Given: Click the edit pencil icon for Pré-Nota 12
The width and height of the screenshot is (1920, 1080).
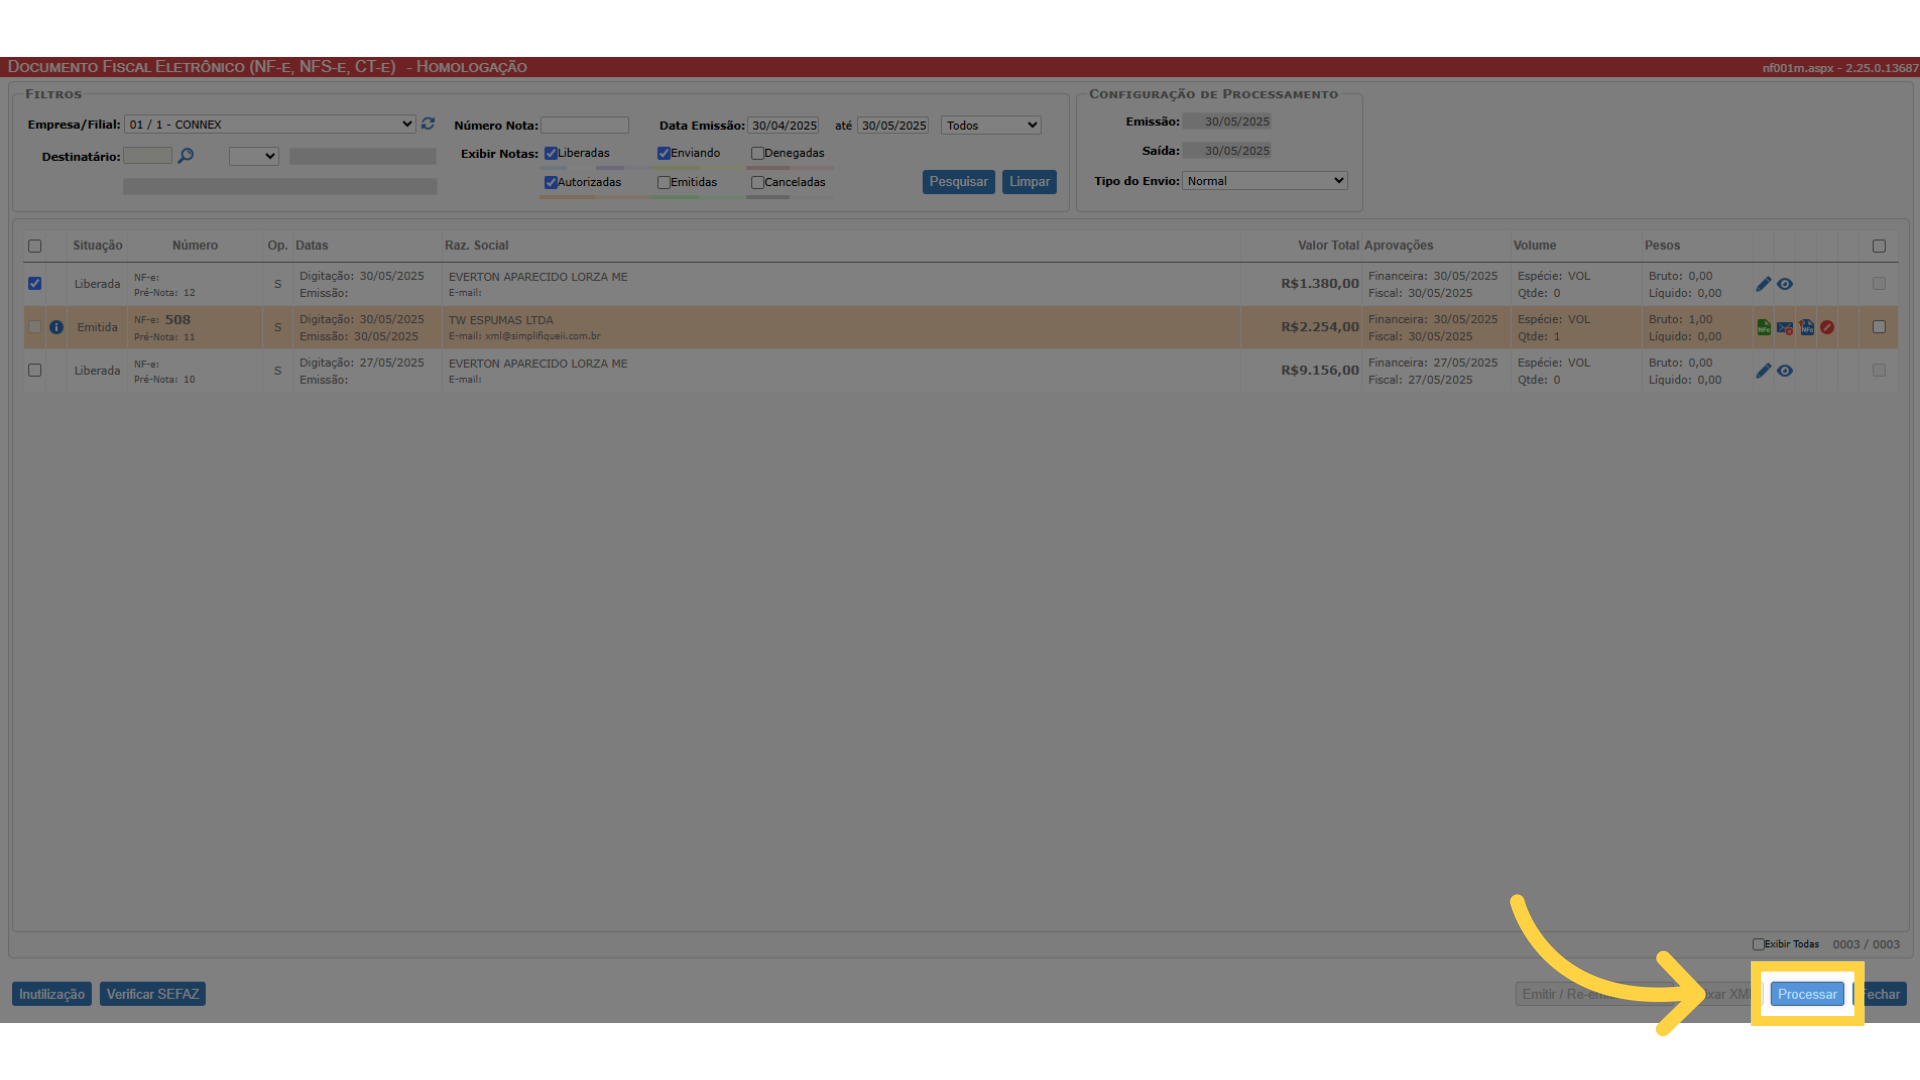Looking at the screenshot, I should (1763, 284).
